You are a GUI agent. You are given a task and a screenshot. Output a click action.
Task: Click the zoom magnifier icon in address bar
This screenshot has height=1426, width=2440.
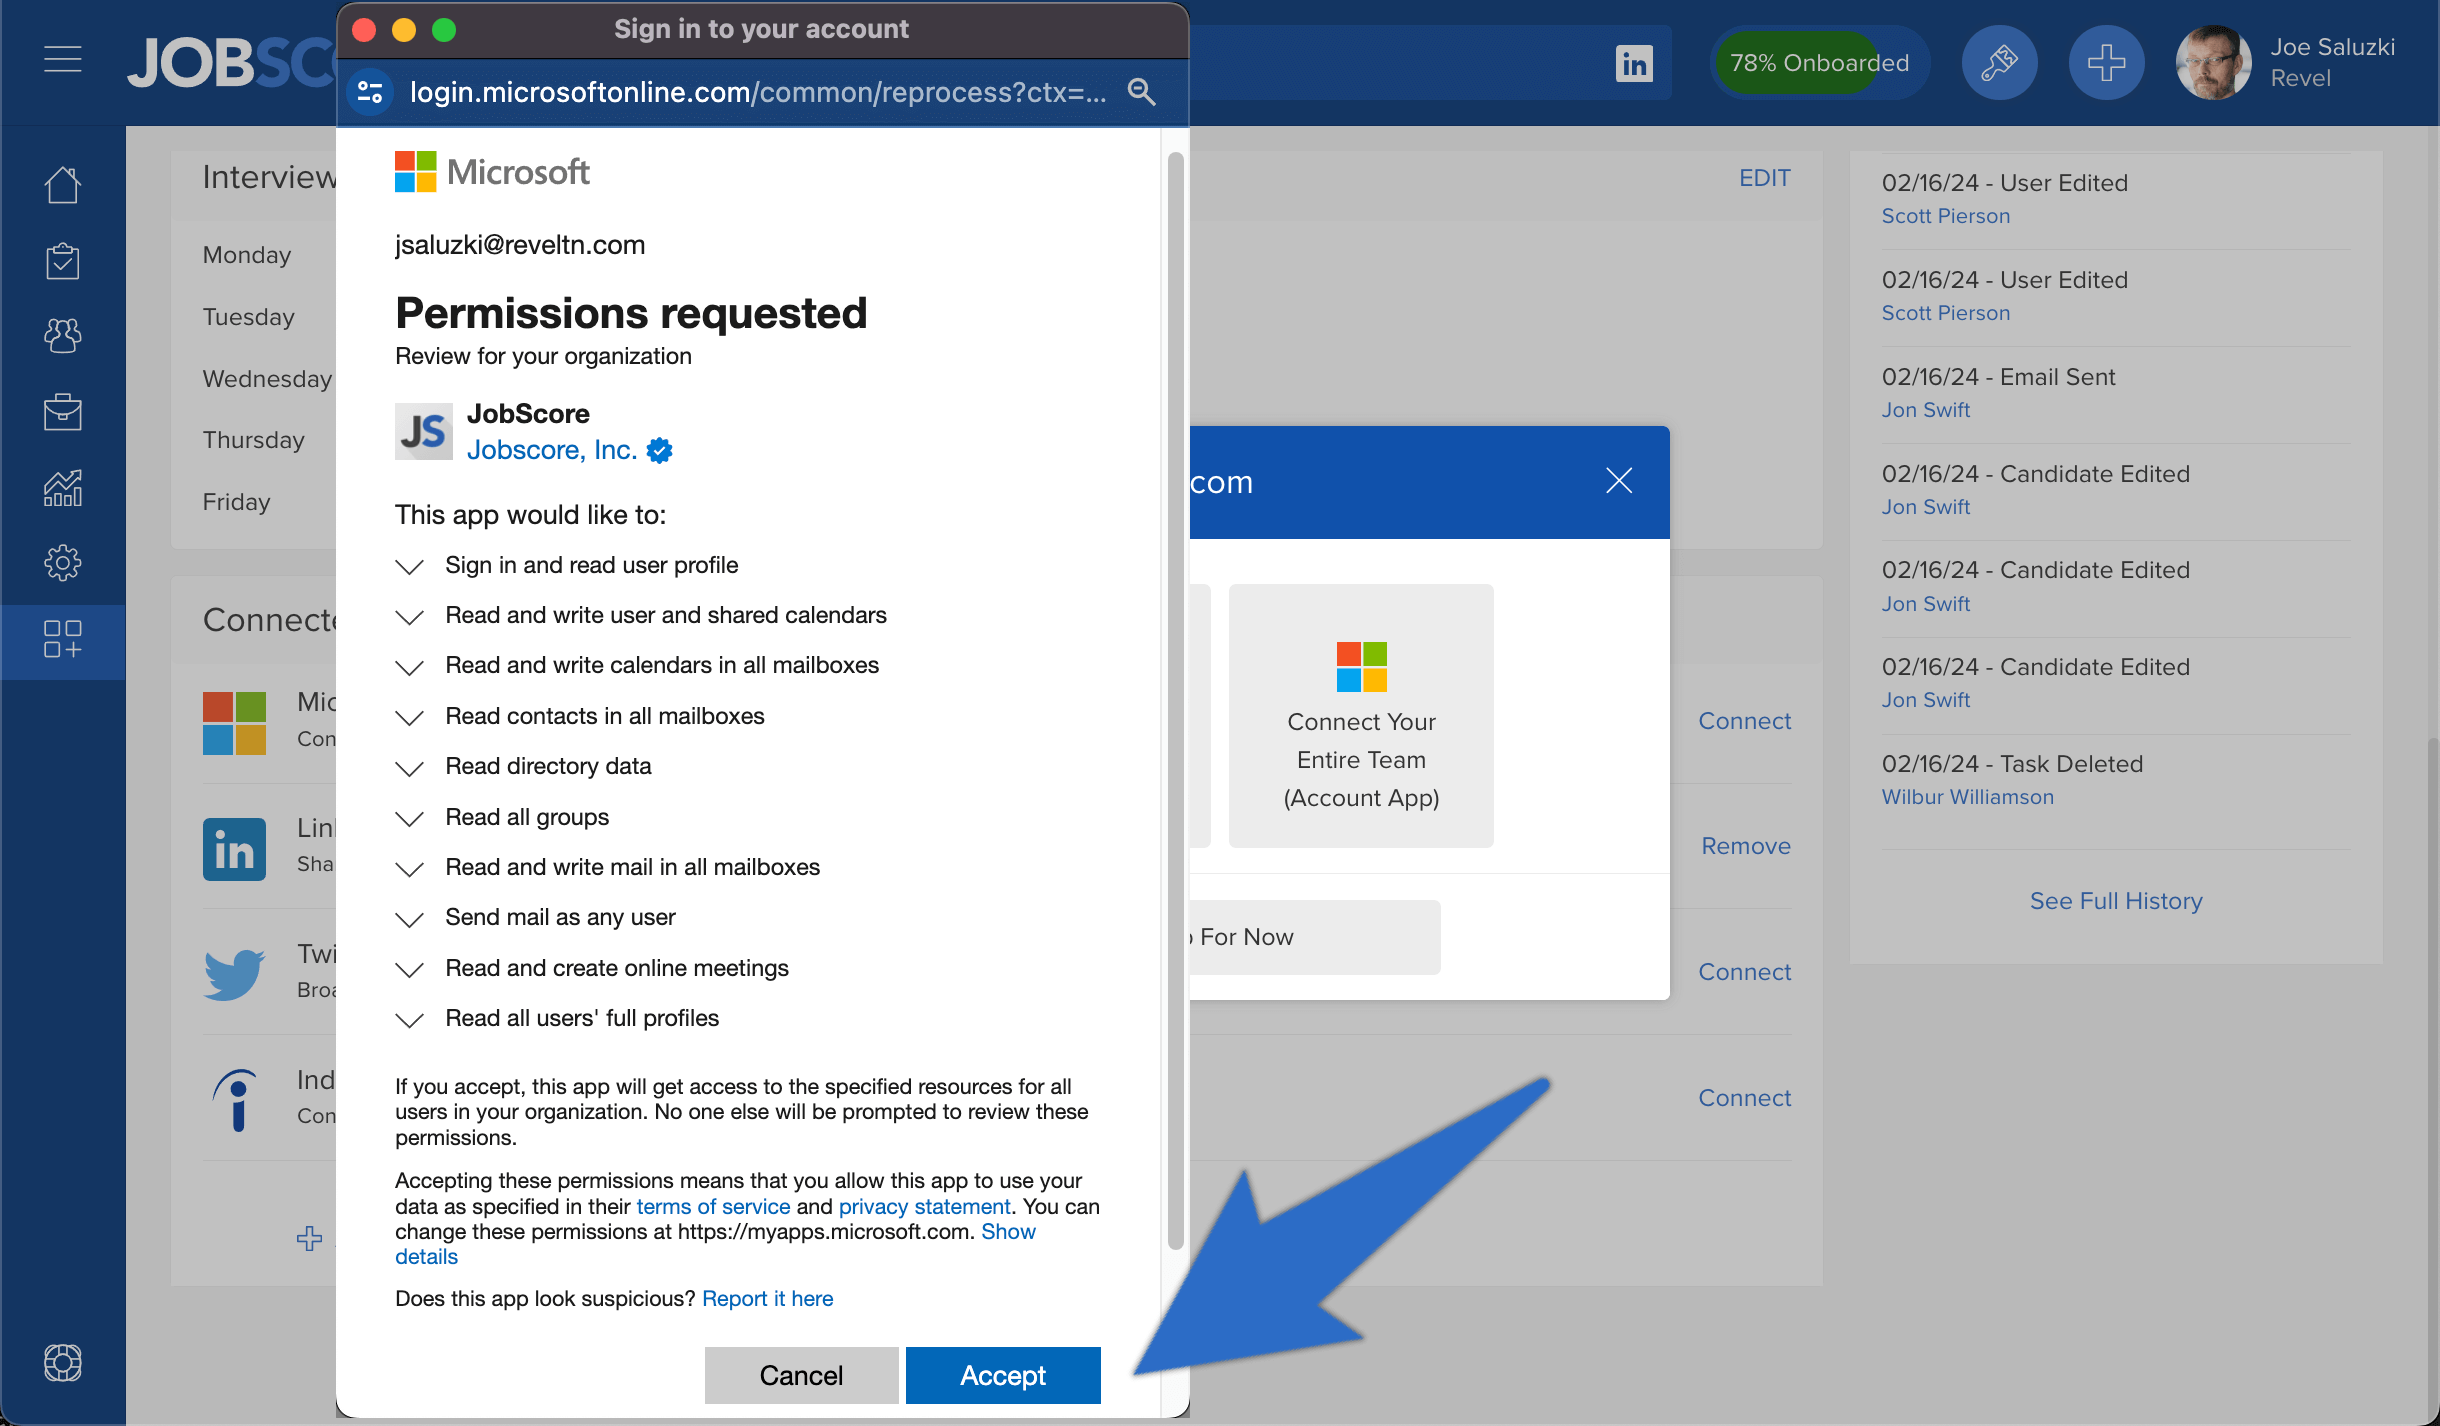coord(1141,92)
